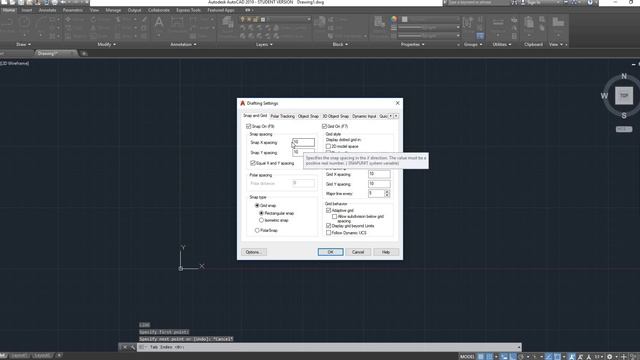The height and width of the screenshot is (360, 640).
Task: Toggle Display grid beyond Limits checkbox
Action: [x=328, y=226]
